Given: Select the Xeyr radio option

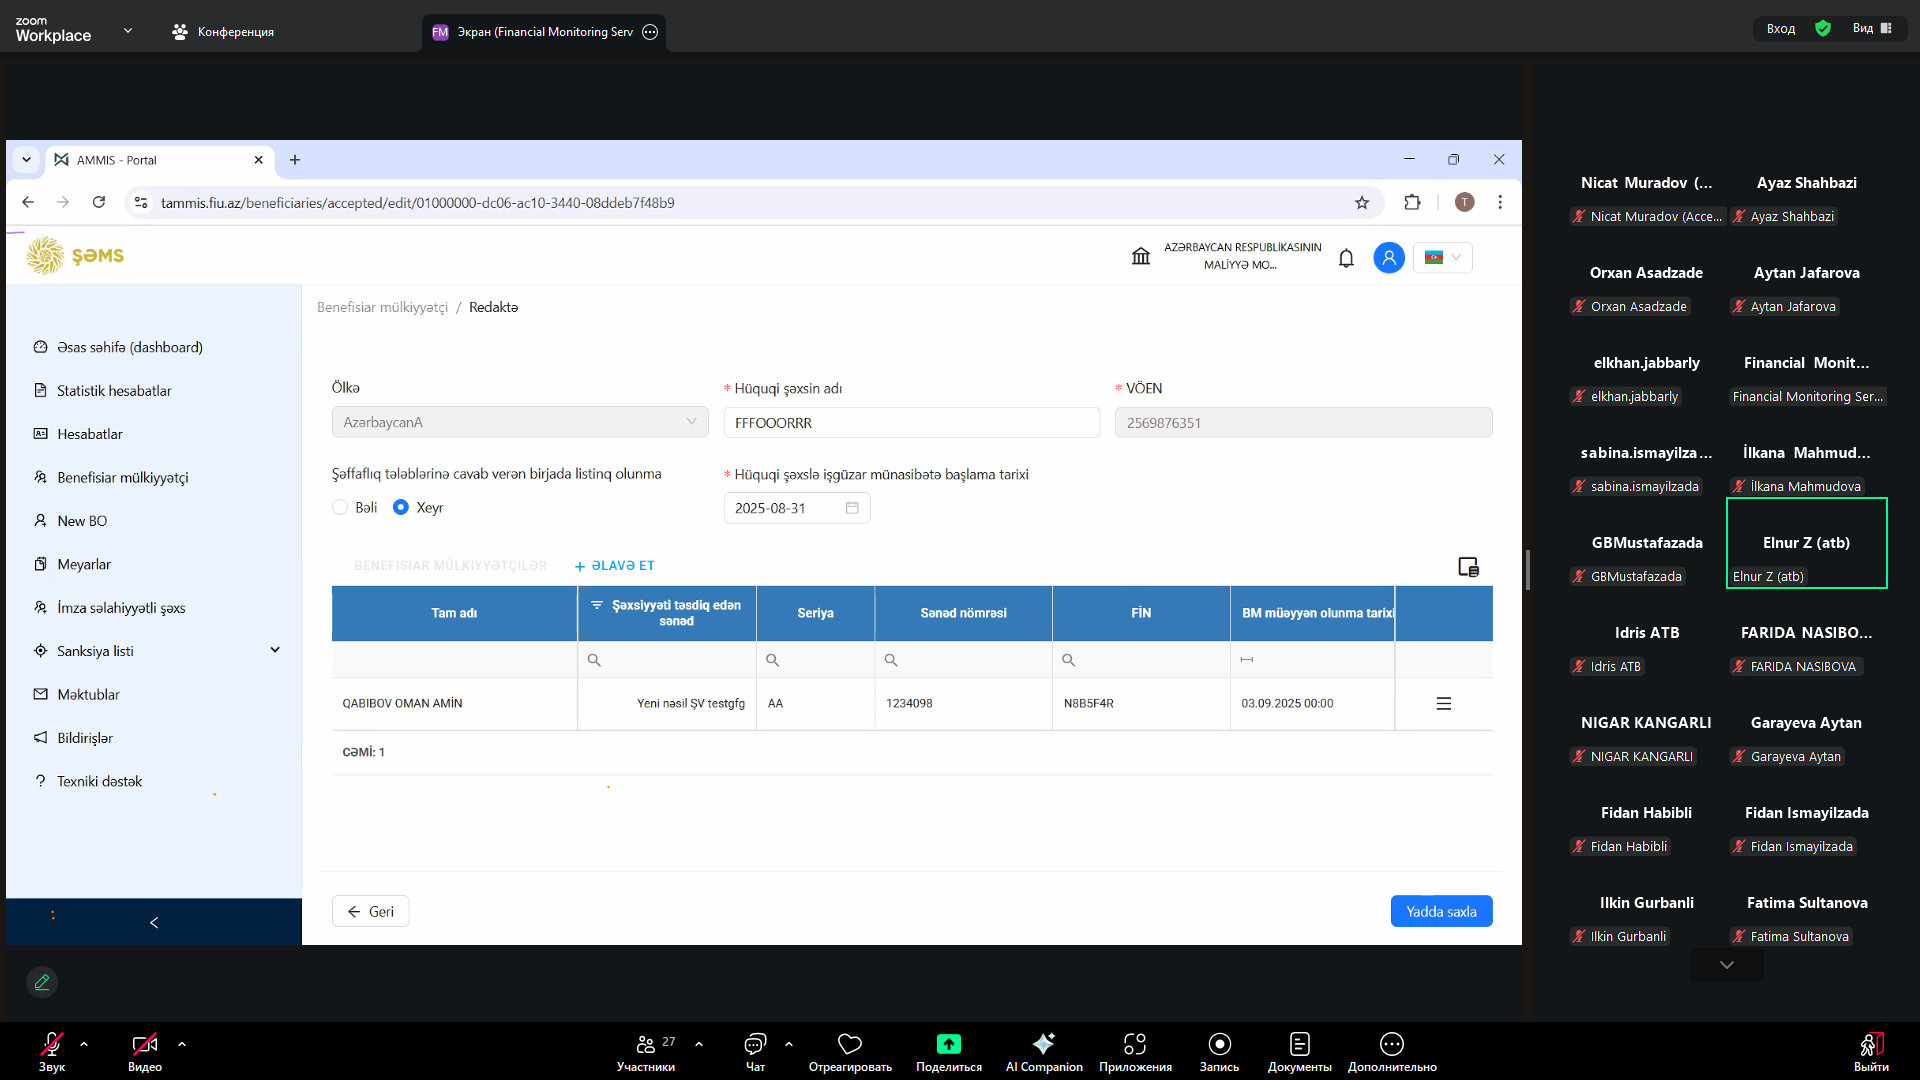Looking at the screenshot, I should (x=401, y=508).
